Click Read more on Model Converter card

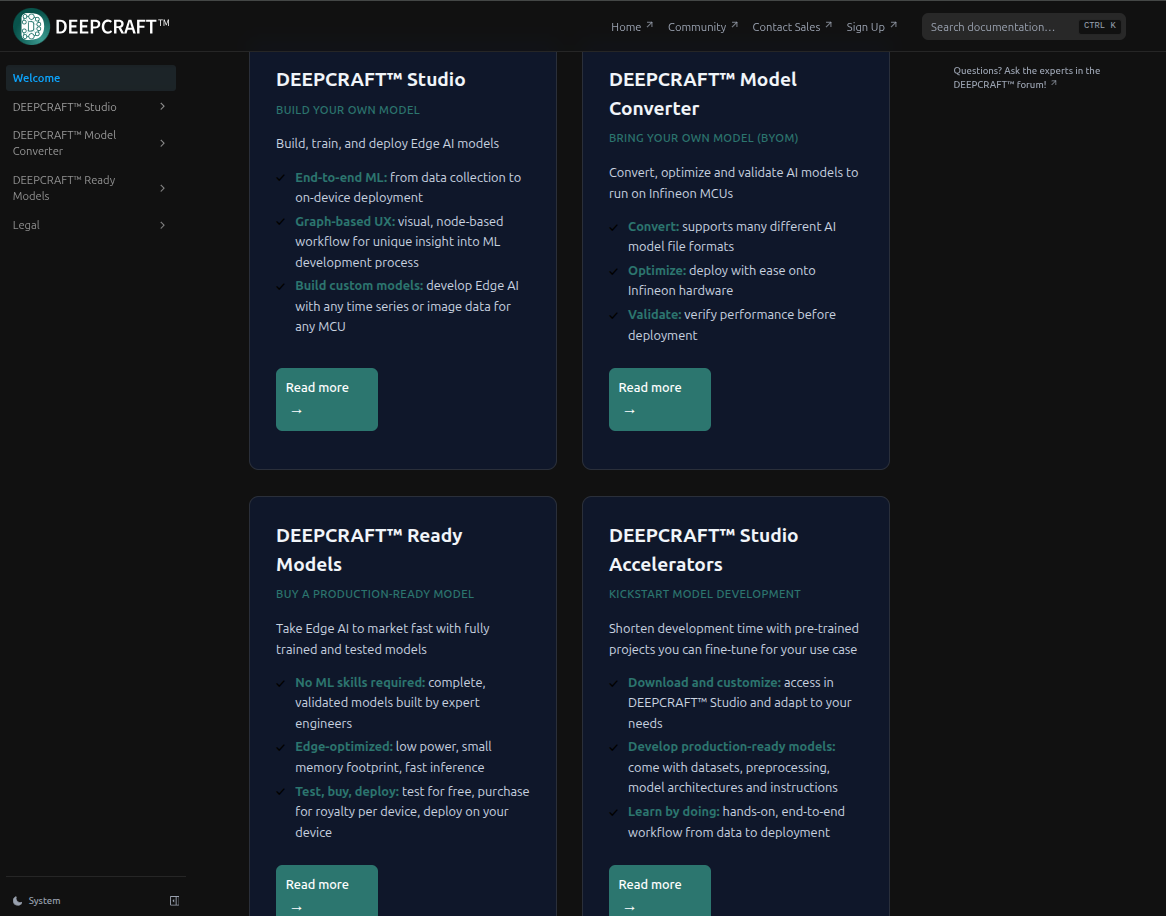coord(660,399)
